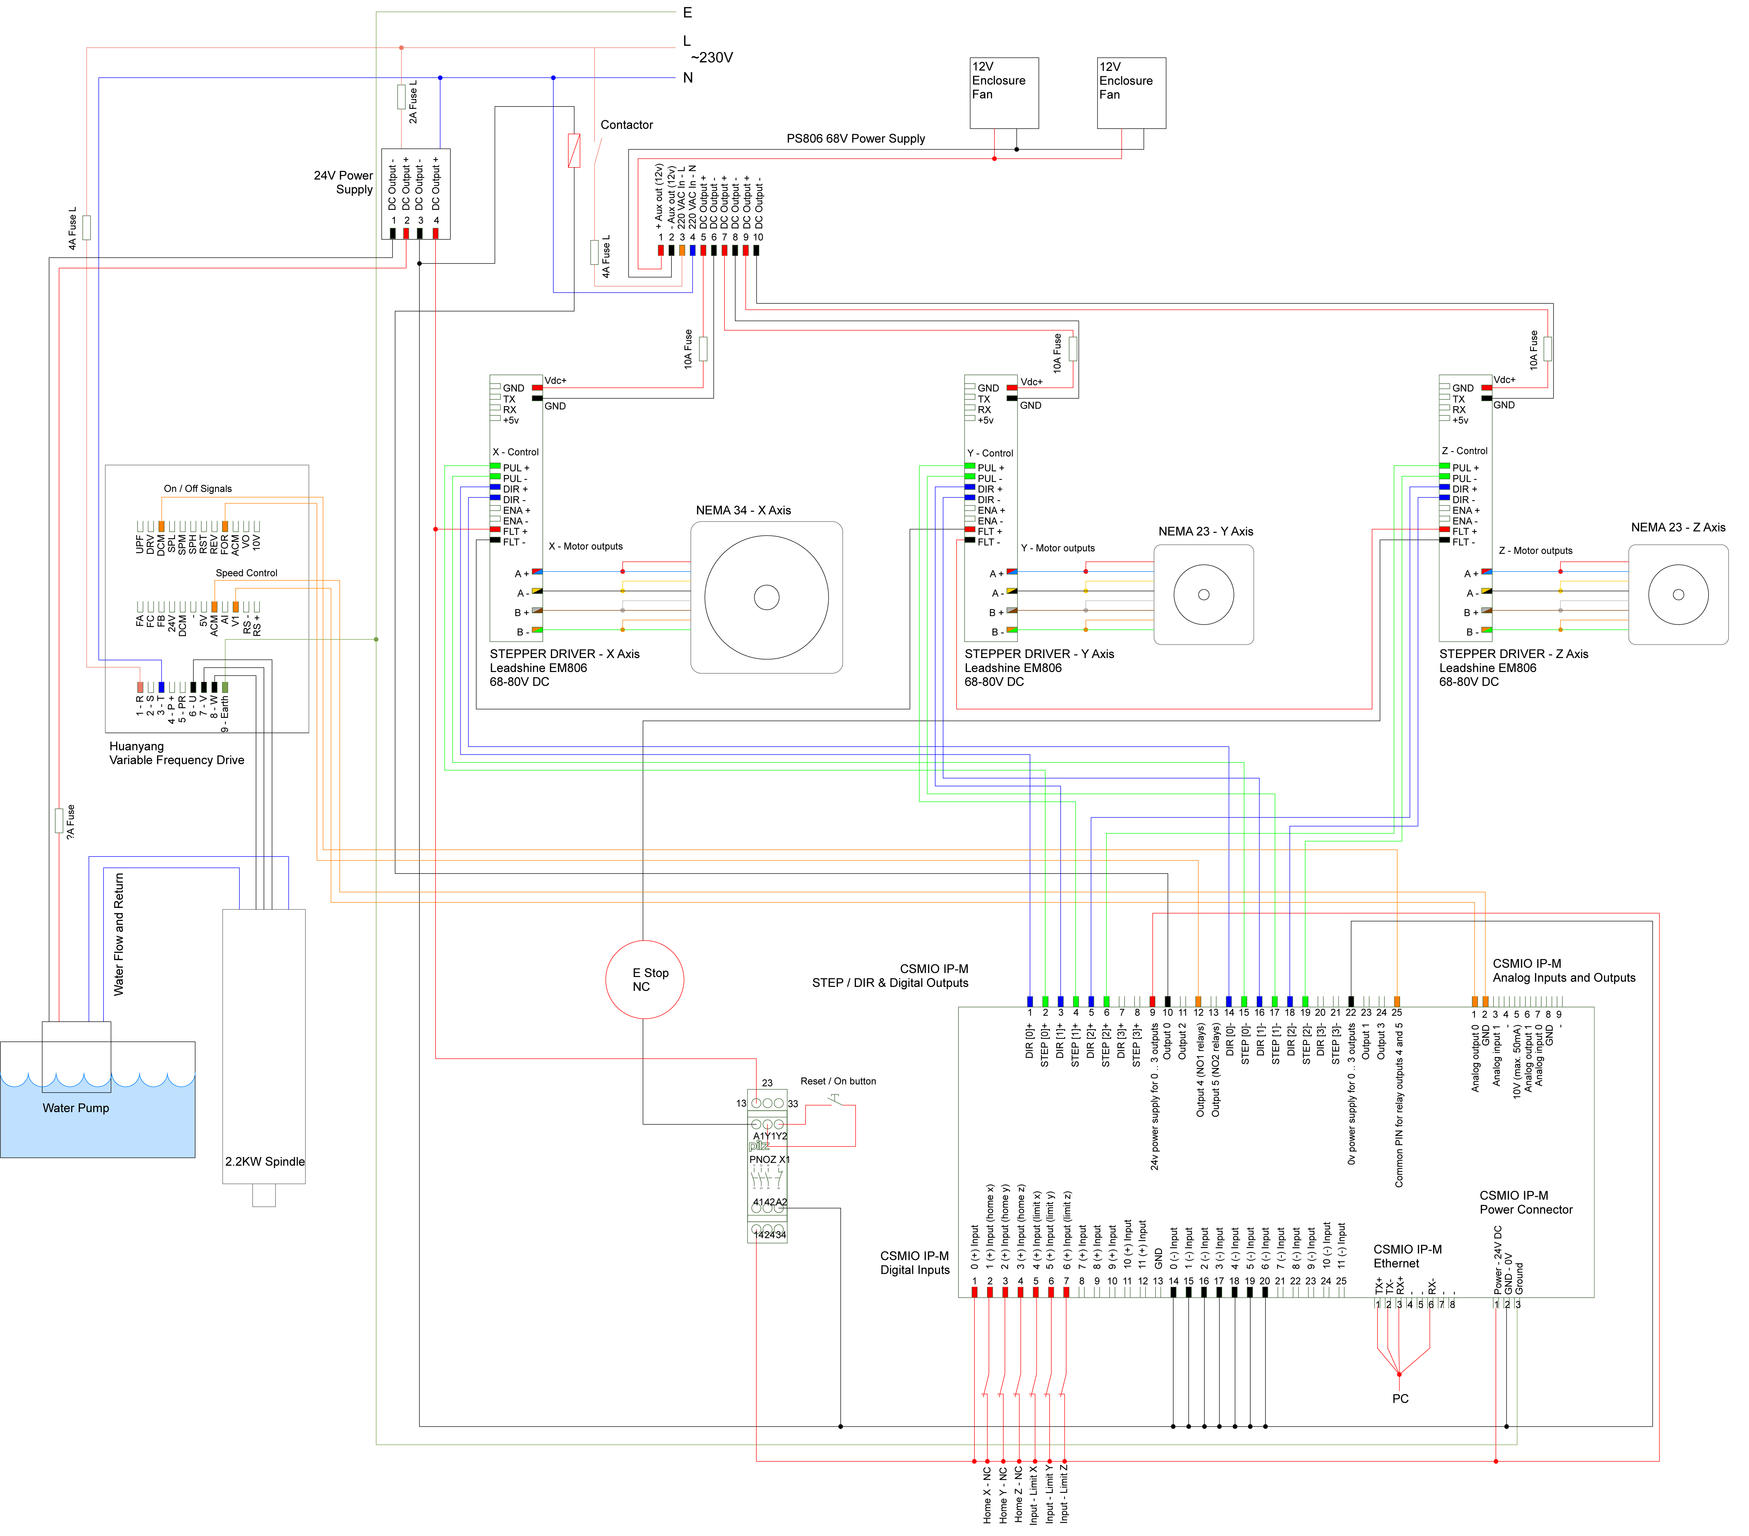The image size is (1749, 1536).
Task: Click the 2.2KW Spindle body
Action: coord(264,1045)
